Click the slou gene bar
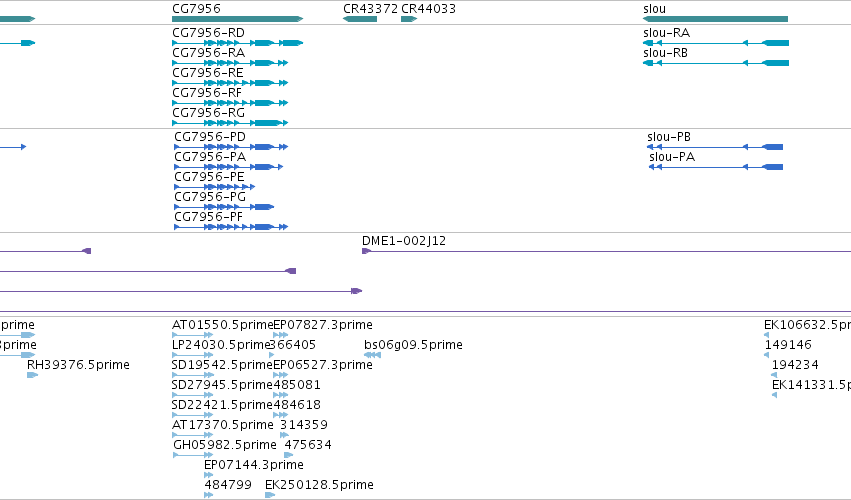The height and width of the screenshot is (500, 851). (x=715, y=19)
